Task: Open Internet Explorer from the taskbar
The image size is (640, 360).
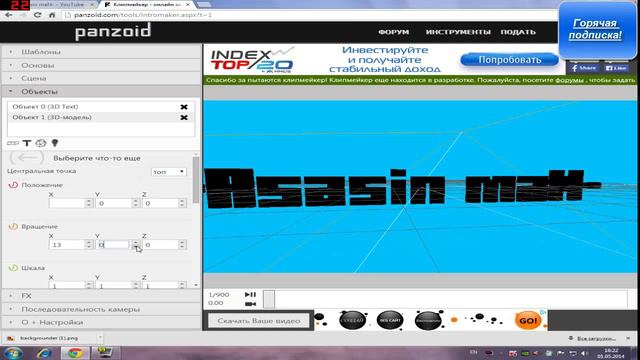Action: [44, 353]
